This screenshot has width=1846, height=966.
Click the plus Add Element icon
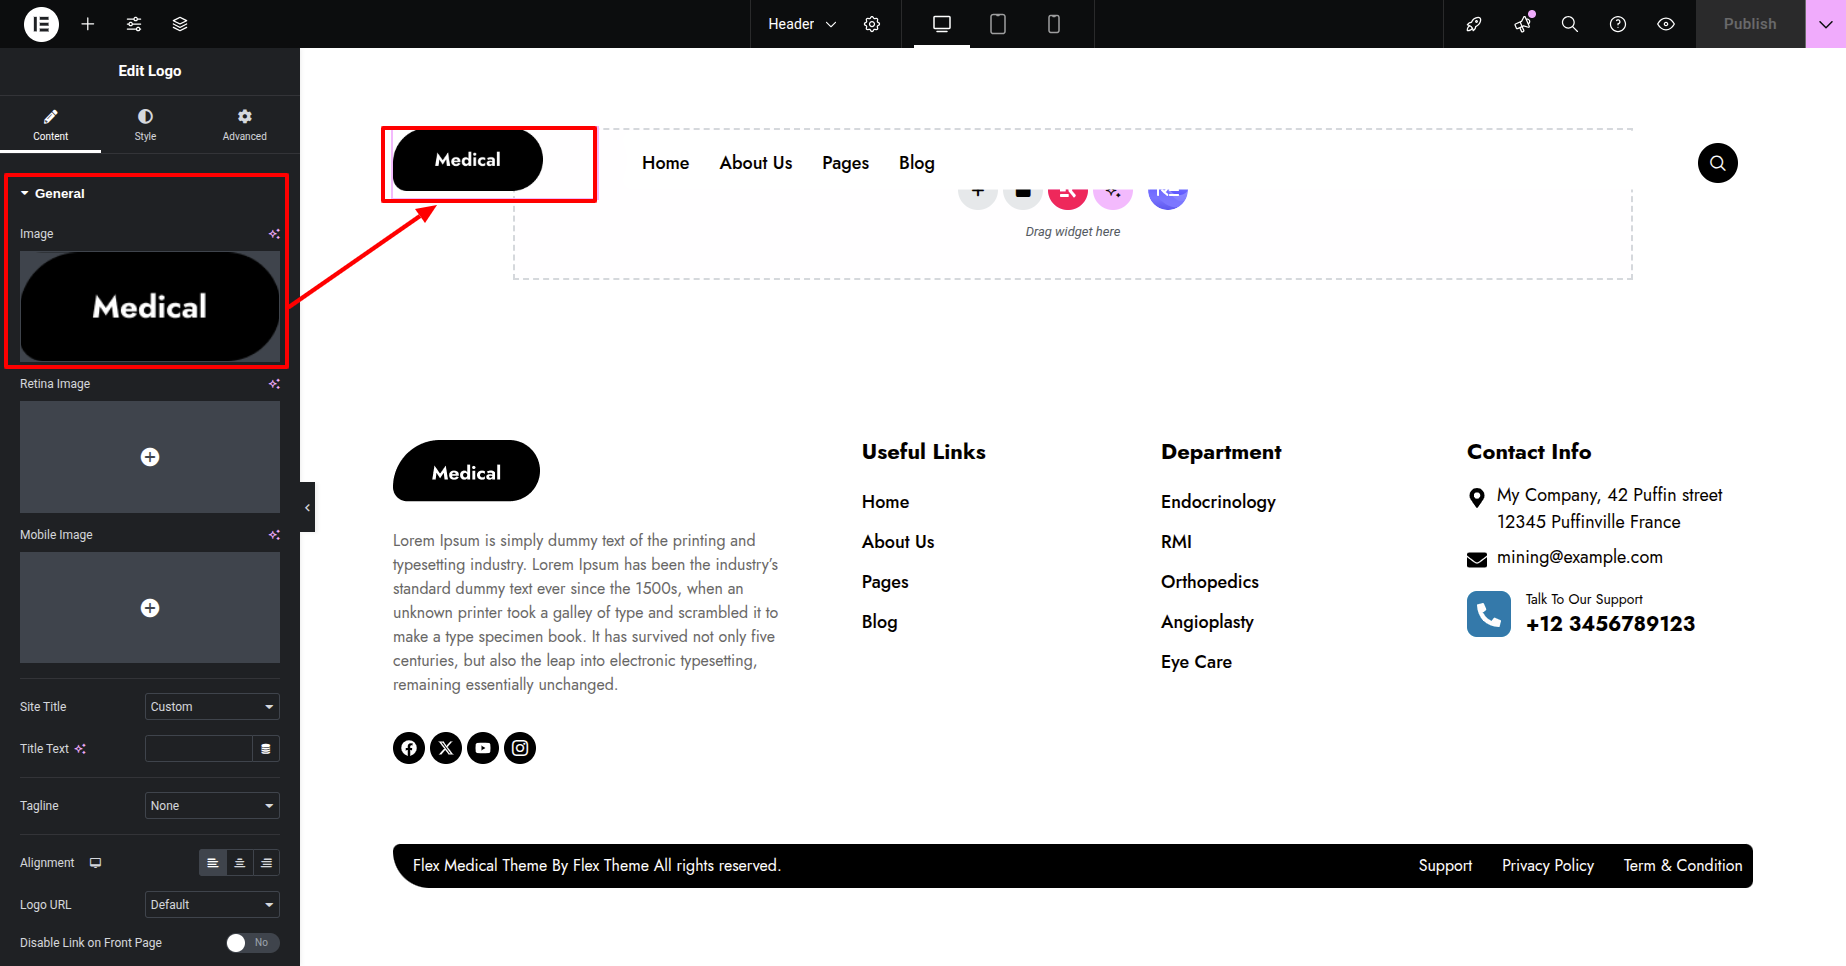tap(88, 24)
